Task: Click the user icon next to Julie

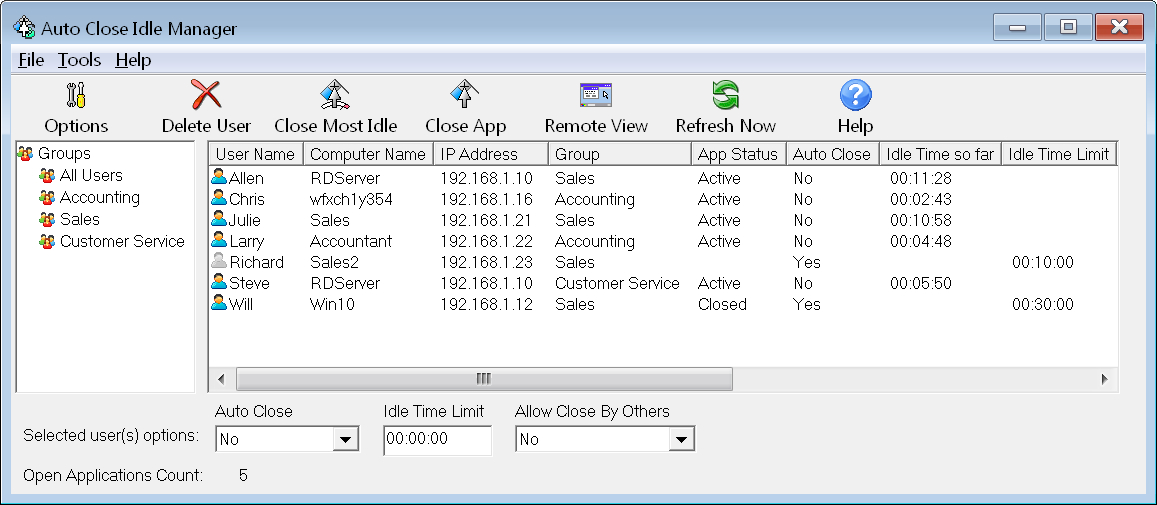Action: tap(219, 219)
